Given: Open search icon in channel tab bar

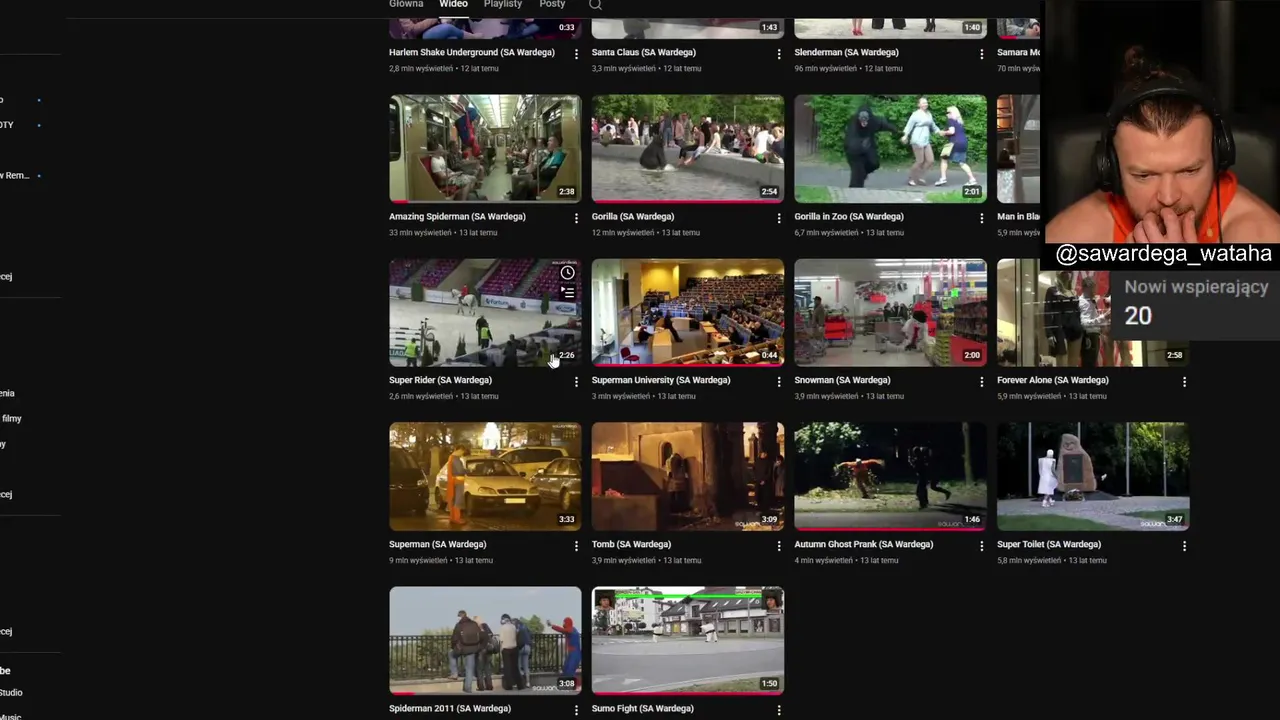Looking at the screenshot, I should [x=595, y=5].
